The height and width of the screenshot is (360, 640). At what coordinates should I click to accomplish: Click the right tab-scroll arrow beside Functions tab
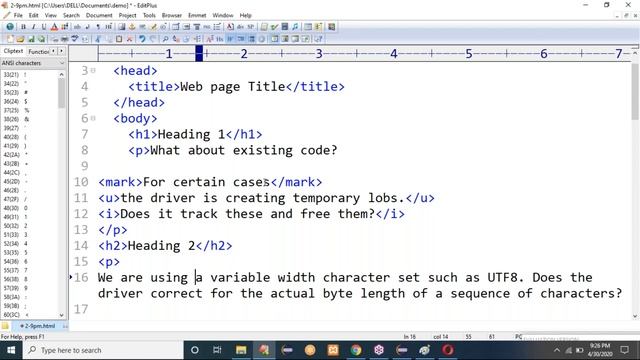coord(61,51)
